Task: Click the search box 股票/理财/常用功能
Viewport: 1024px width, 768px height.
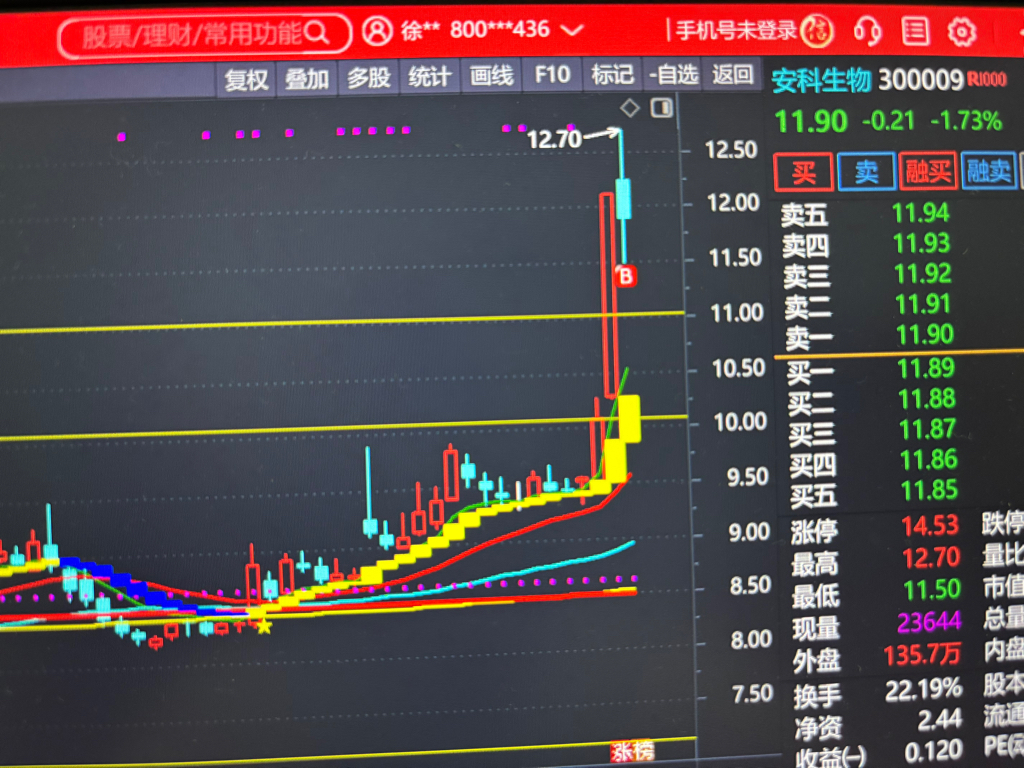Action: tap(204, 34)
